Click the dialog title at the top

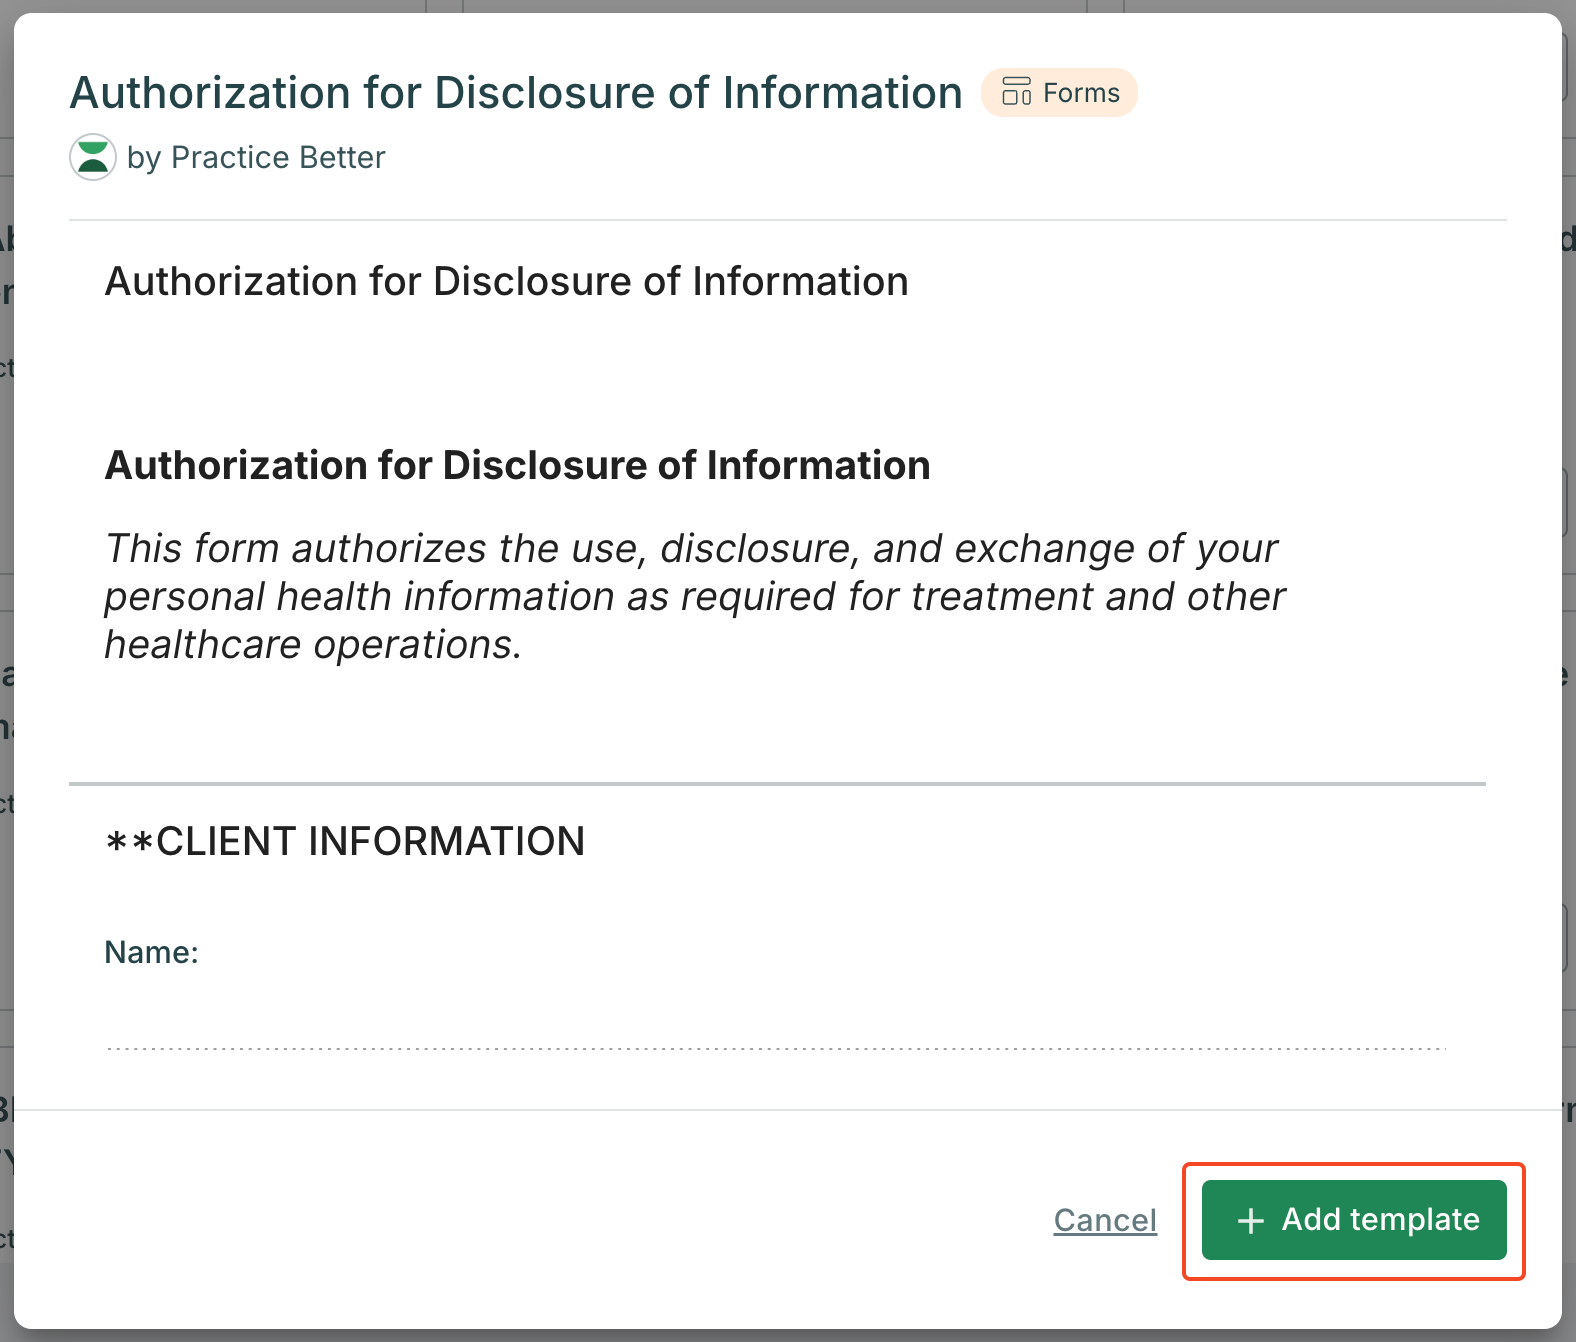click(x=515, y=93)
